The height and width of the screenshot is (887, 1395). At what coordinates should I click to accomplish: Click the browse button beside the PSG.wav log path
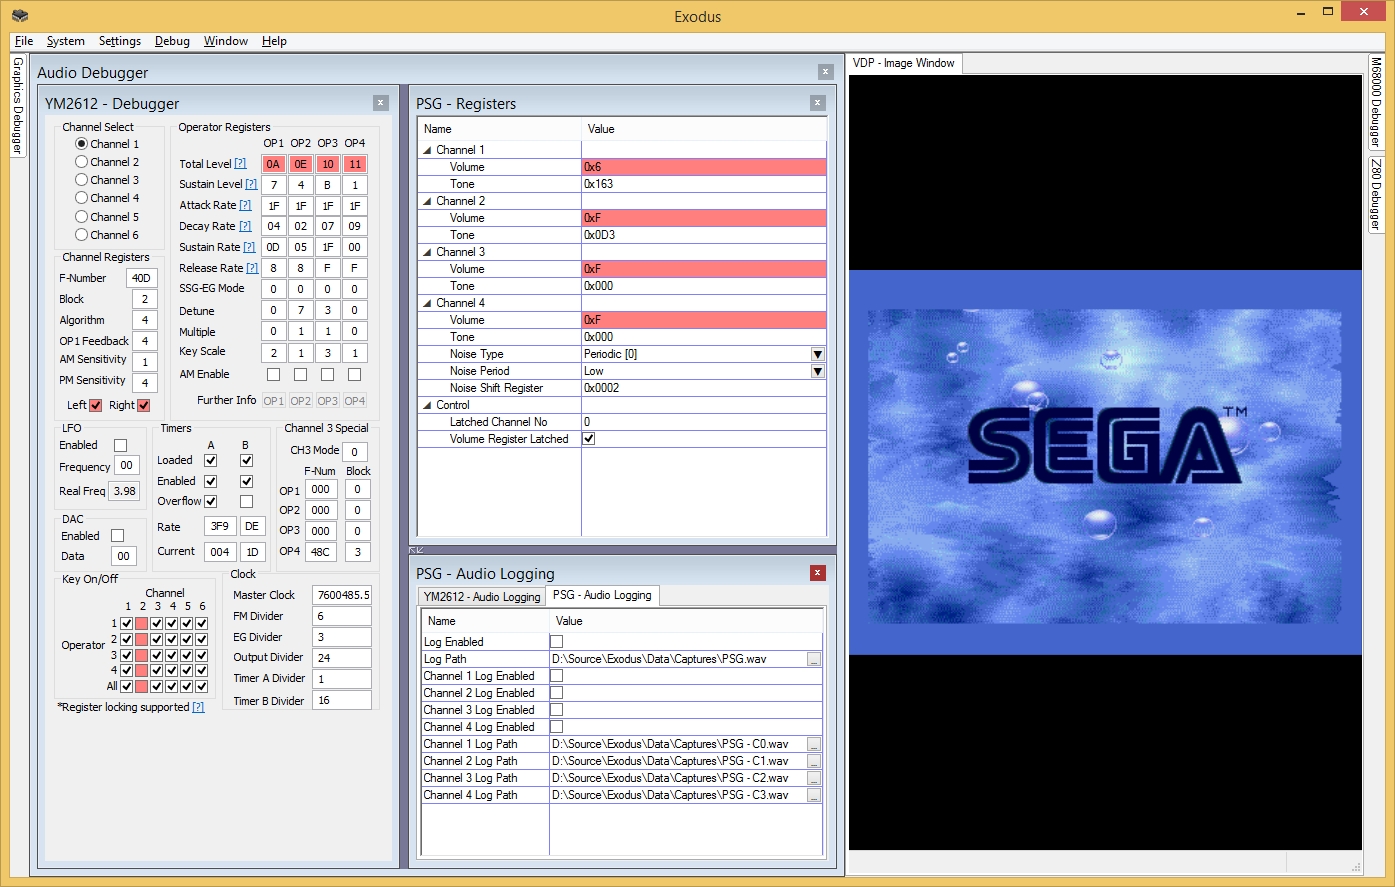point(814,660)
